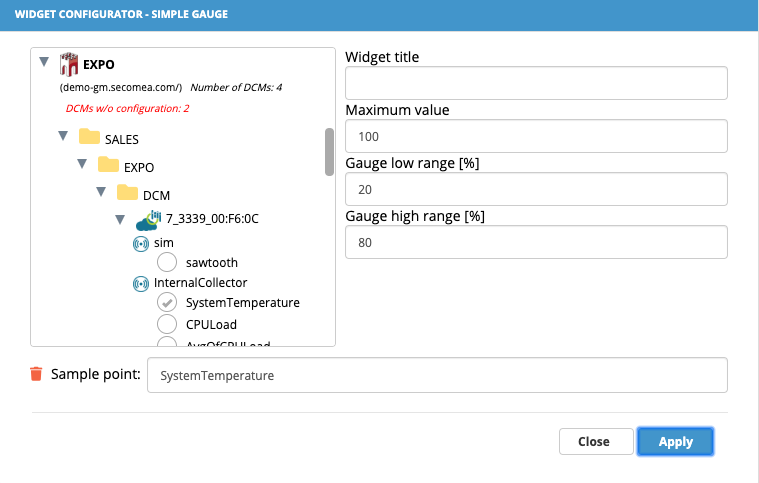This screenshot has height=483, width=759.
Task: Click the DCM folder label
Action: coord(156,196)
